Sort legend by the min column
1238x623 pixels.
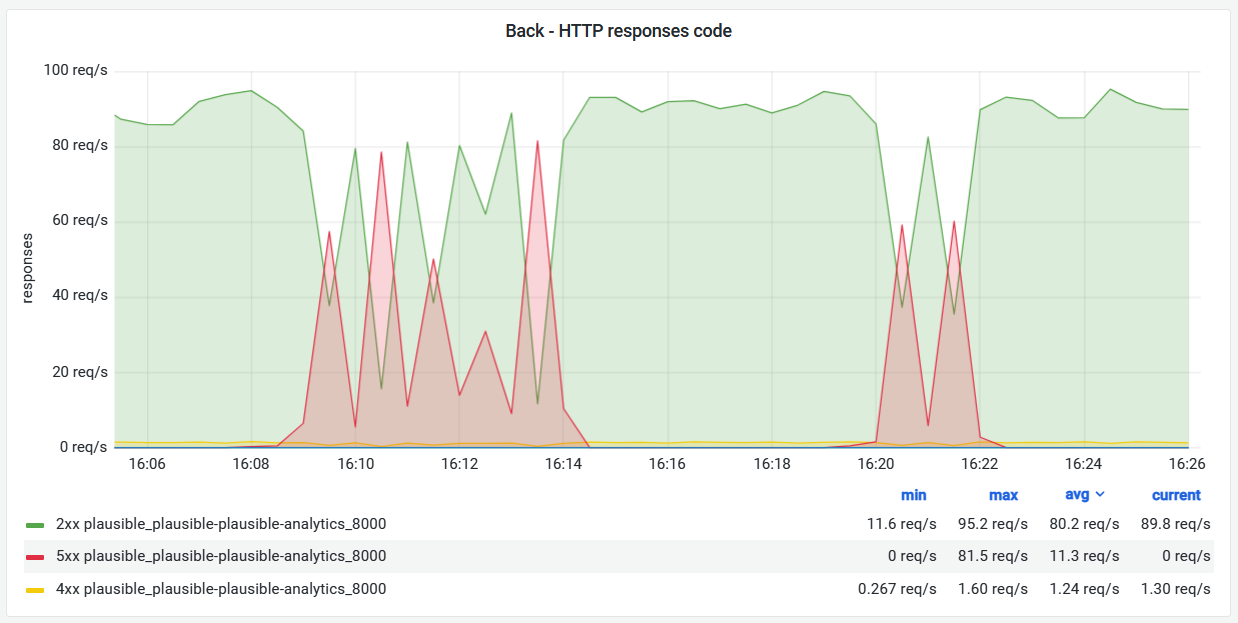point(913,495)
